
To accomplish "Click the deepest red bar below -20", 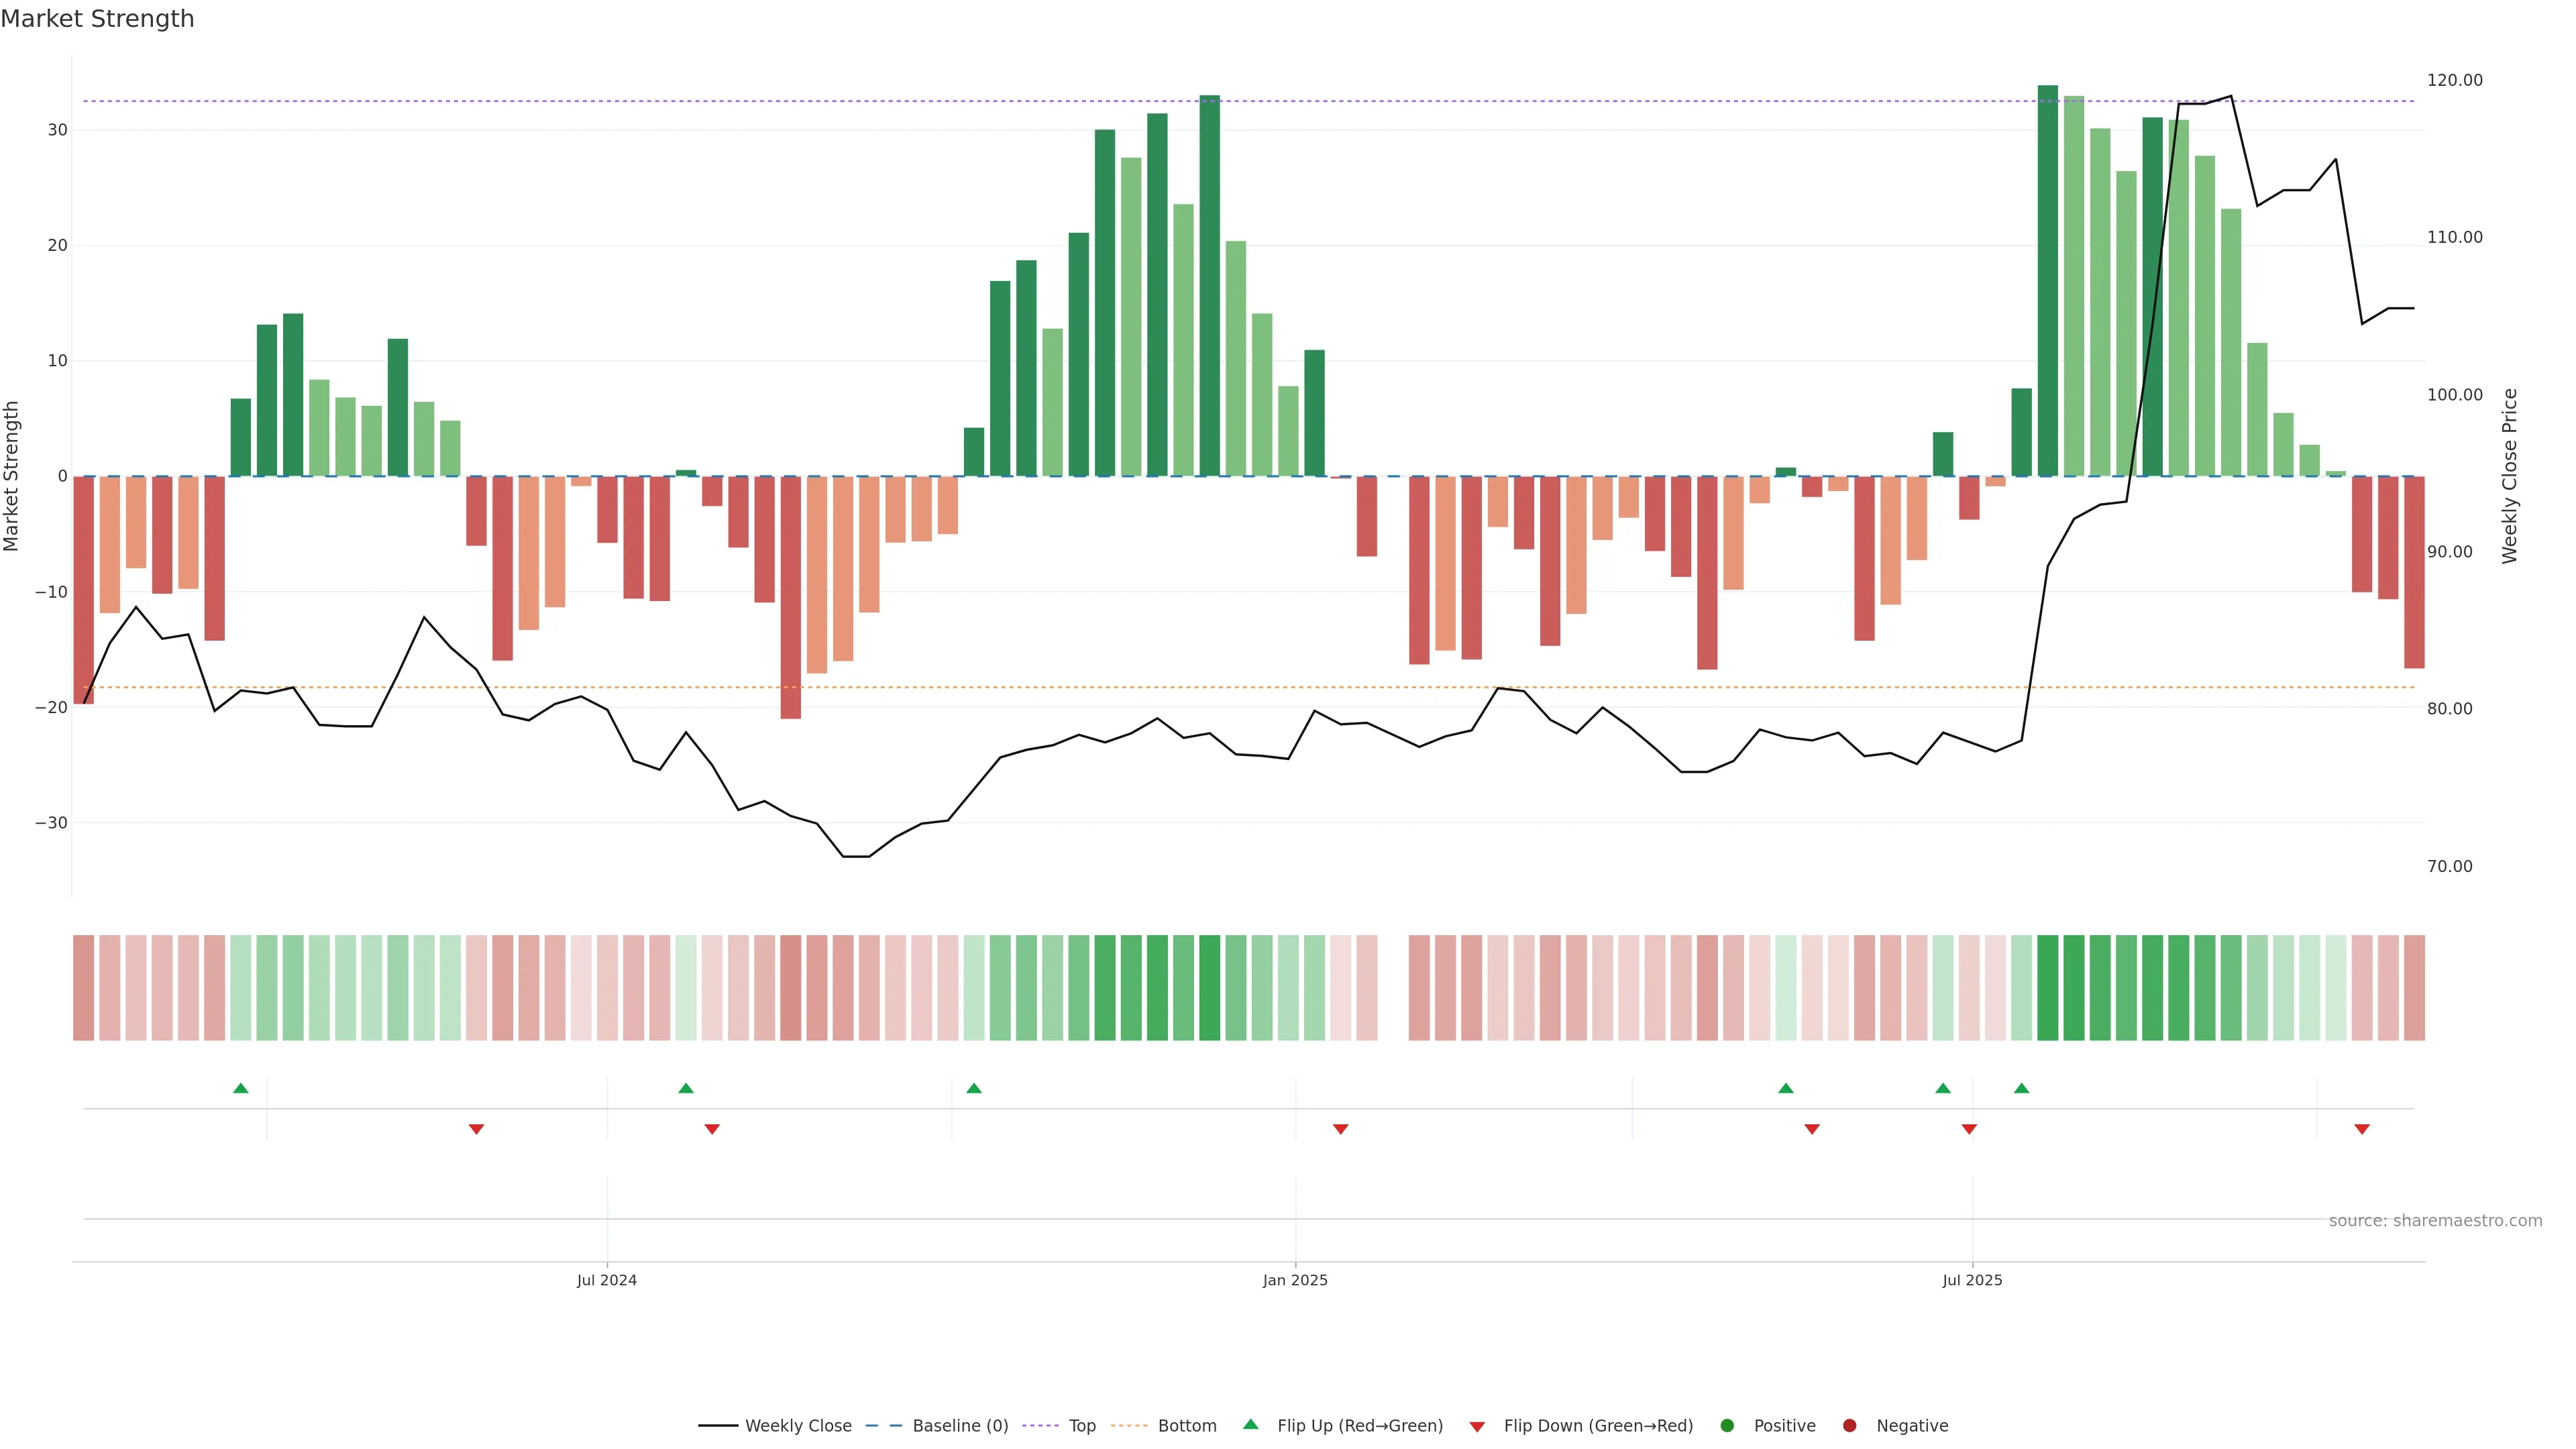I will click(x=790, y=597).
